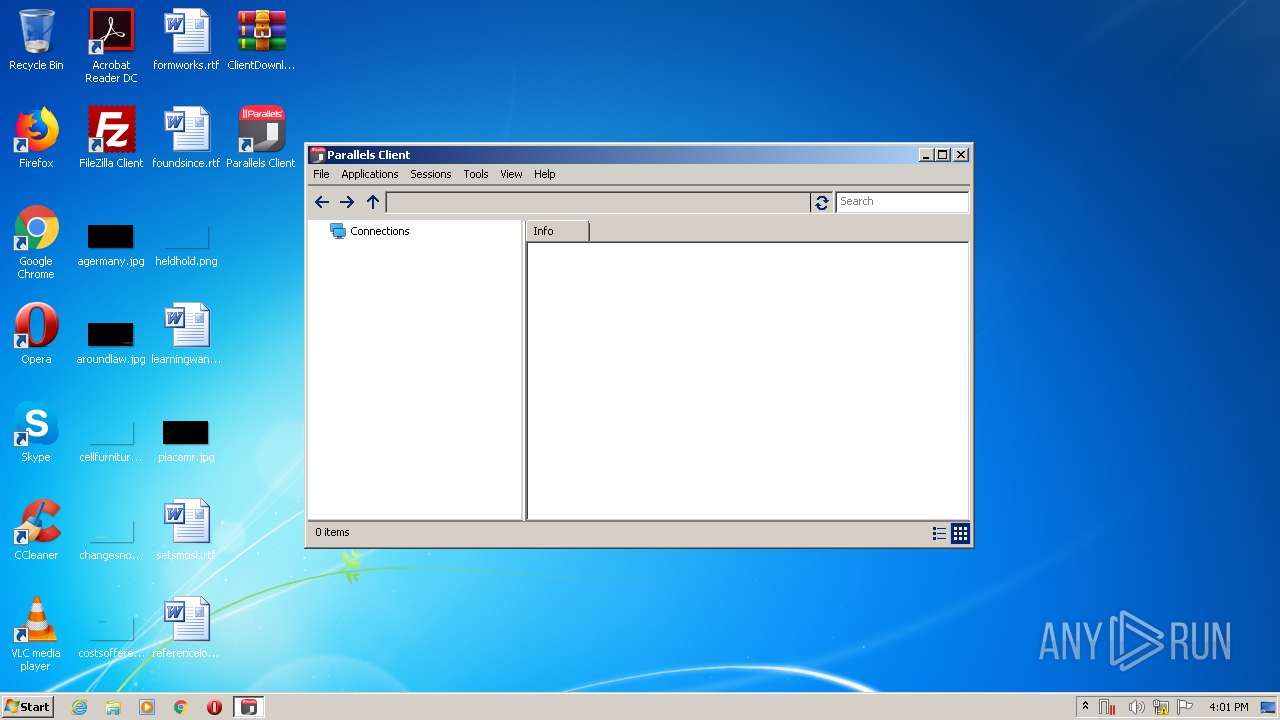Open the Applications menu
1280x720 pixels.
pyautogui.click(x=370, y=174)
